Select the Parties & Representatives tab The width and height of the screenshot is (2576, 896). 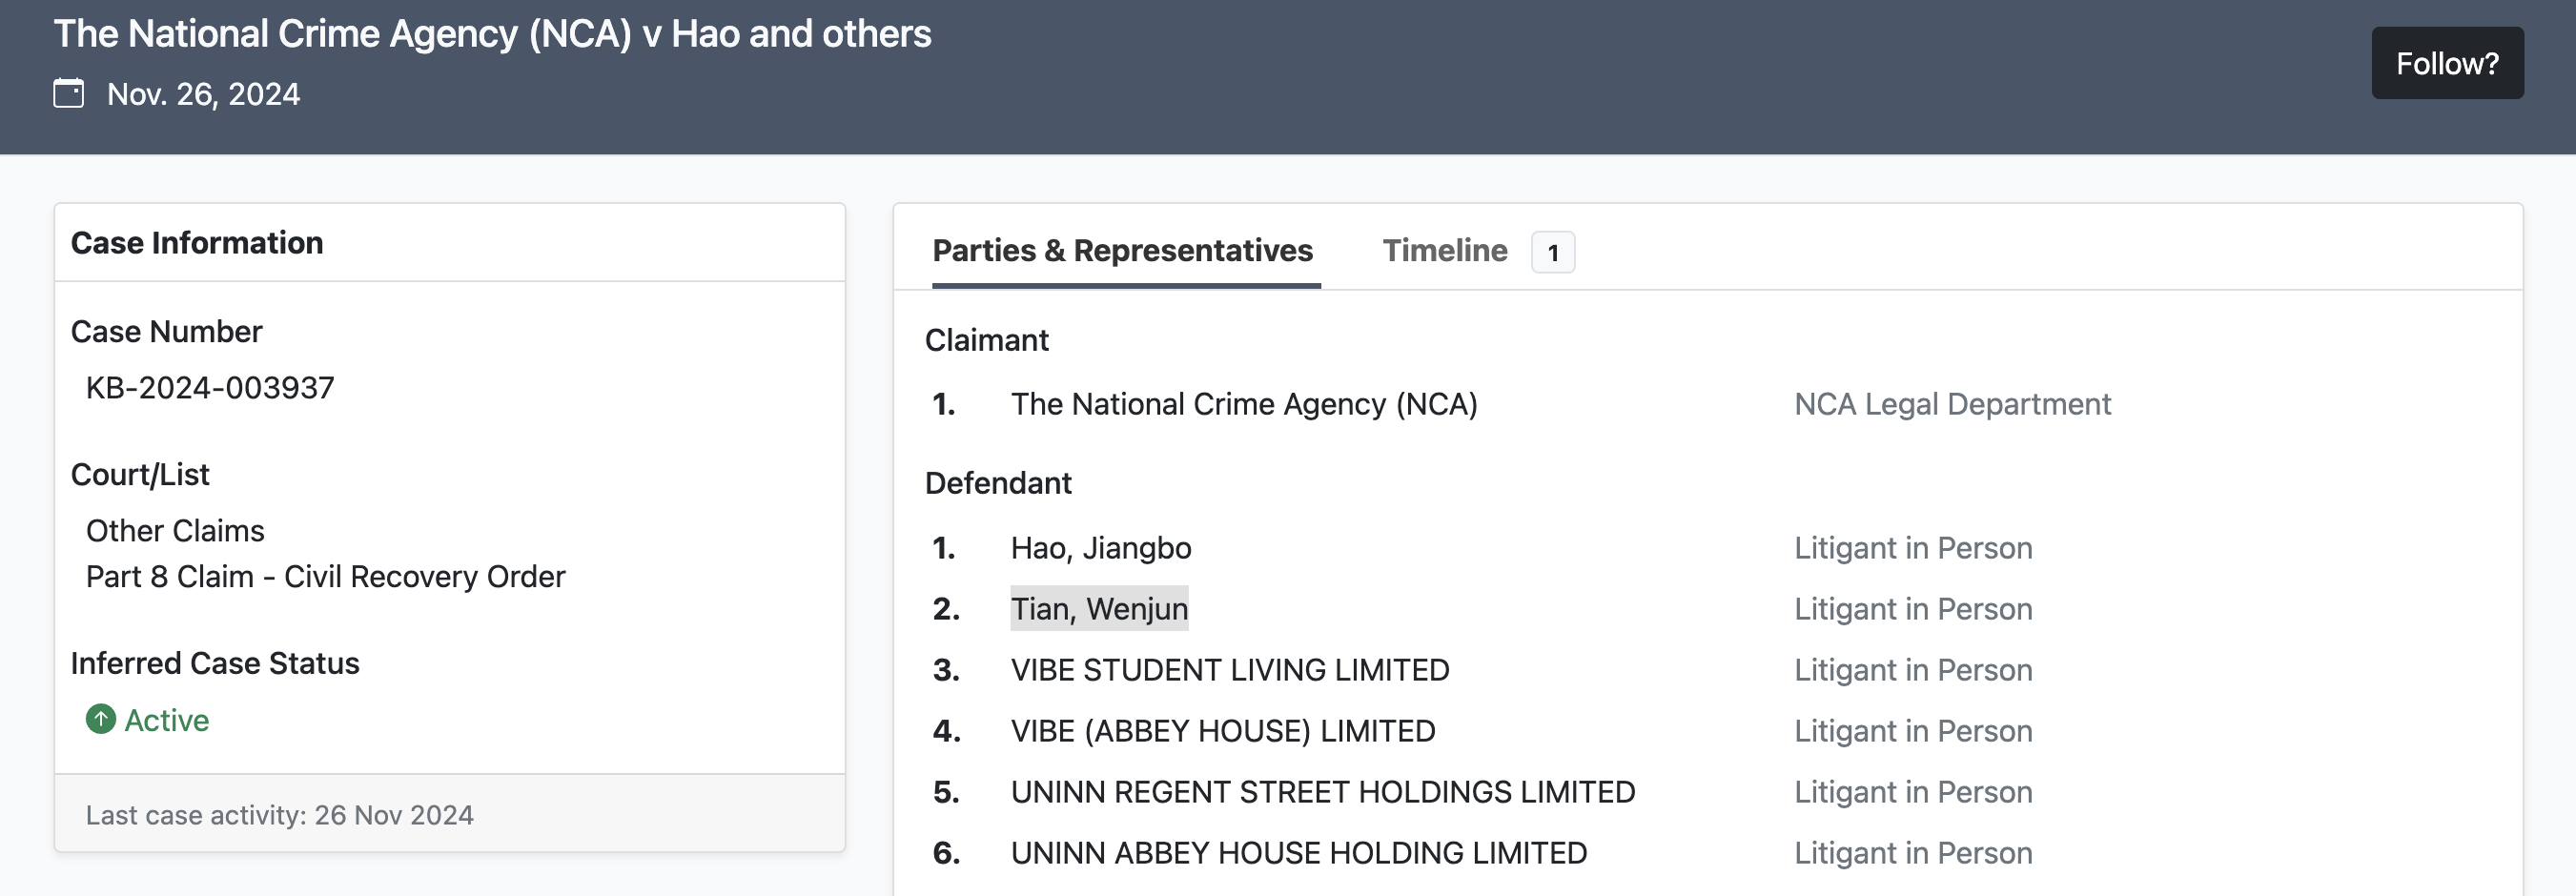pos(1122,251)
